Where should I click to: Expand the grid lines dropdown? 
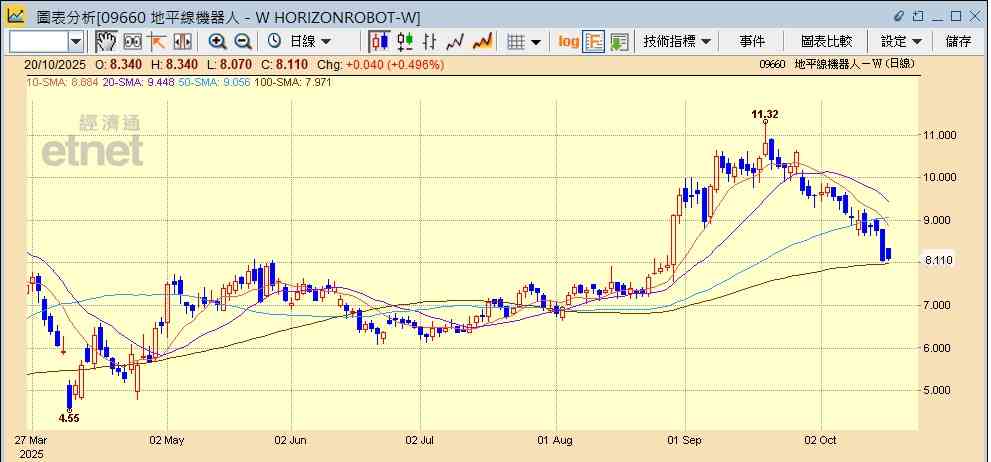(524, 41)
